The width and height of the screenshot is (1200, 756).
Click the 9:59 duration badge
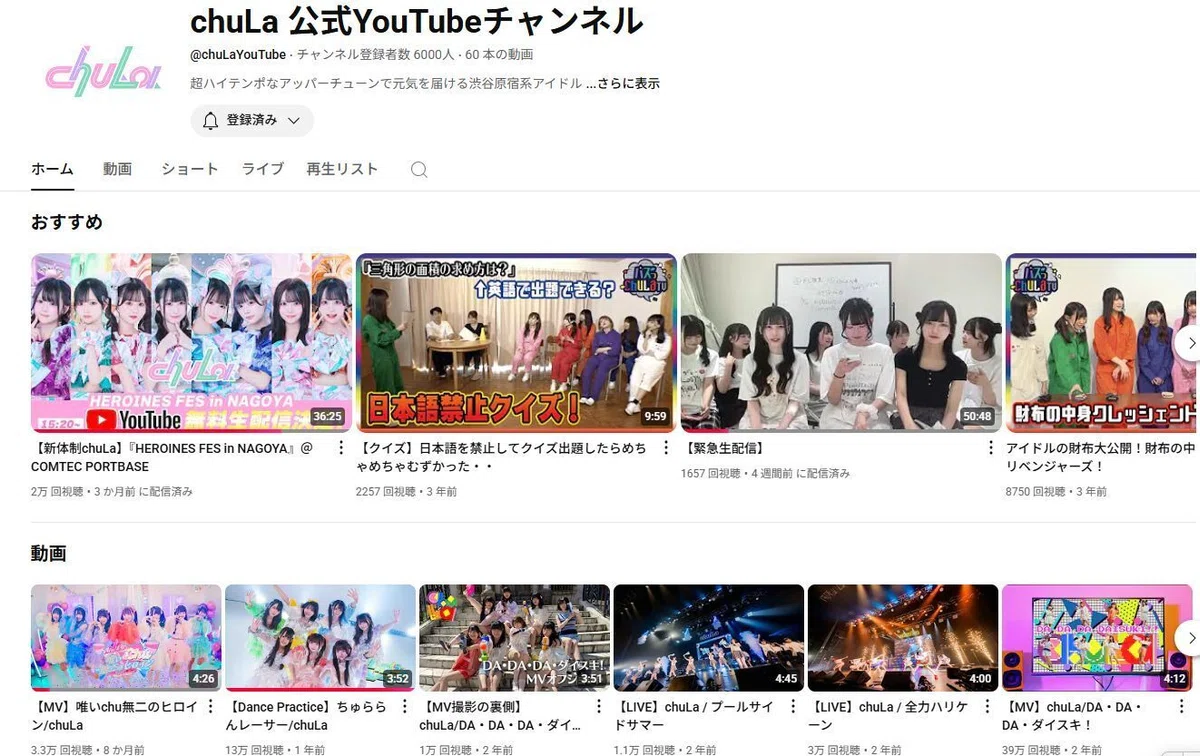point(655,416)
